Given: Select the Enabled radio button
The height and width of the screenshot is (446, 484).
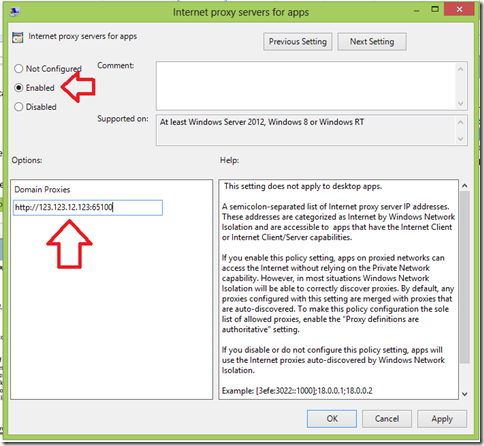Looking at the screenshot, I should 19,88.
